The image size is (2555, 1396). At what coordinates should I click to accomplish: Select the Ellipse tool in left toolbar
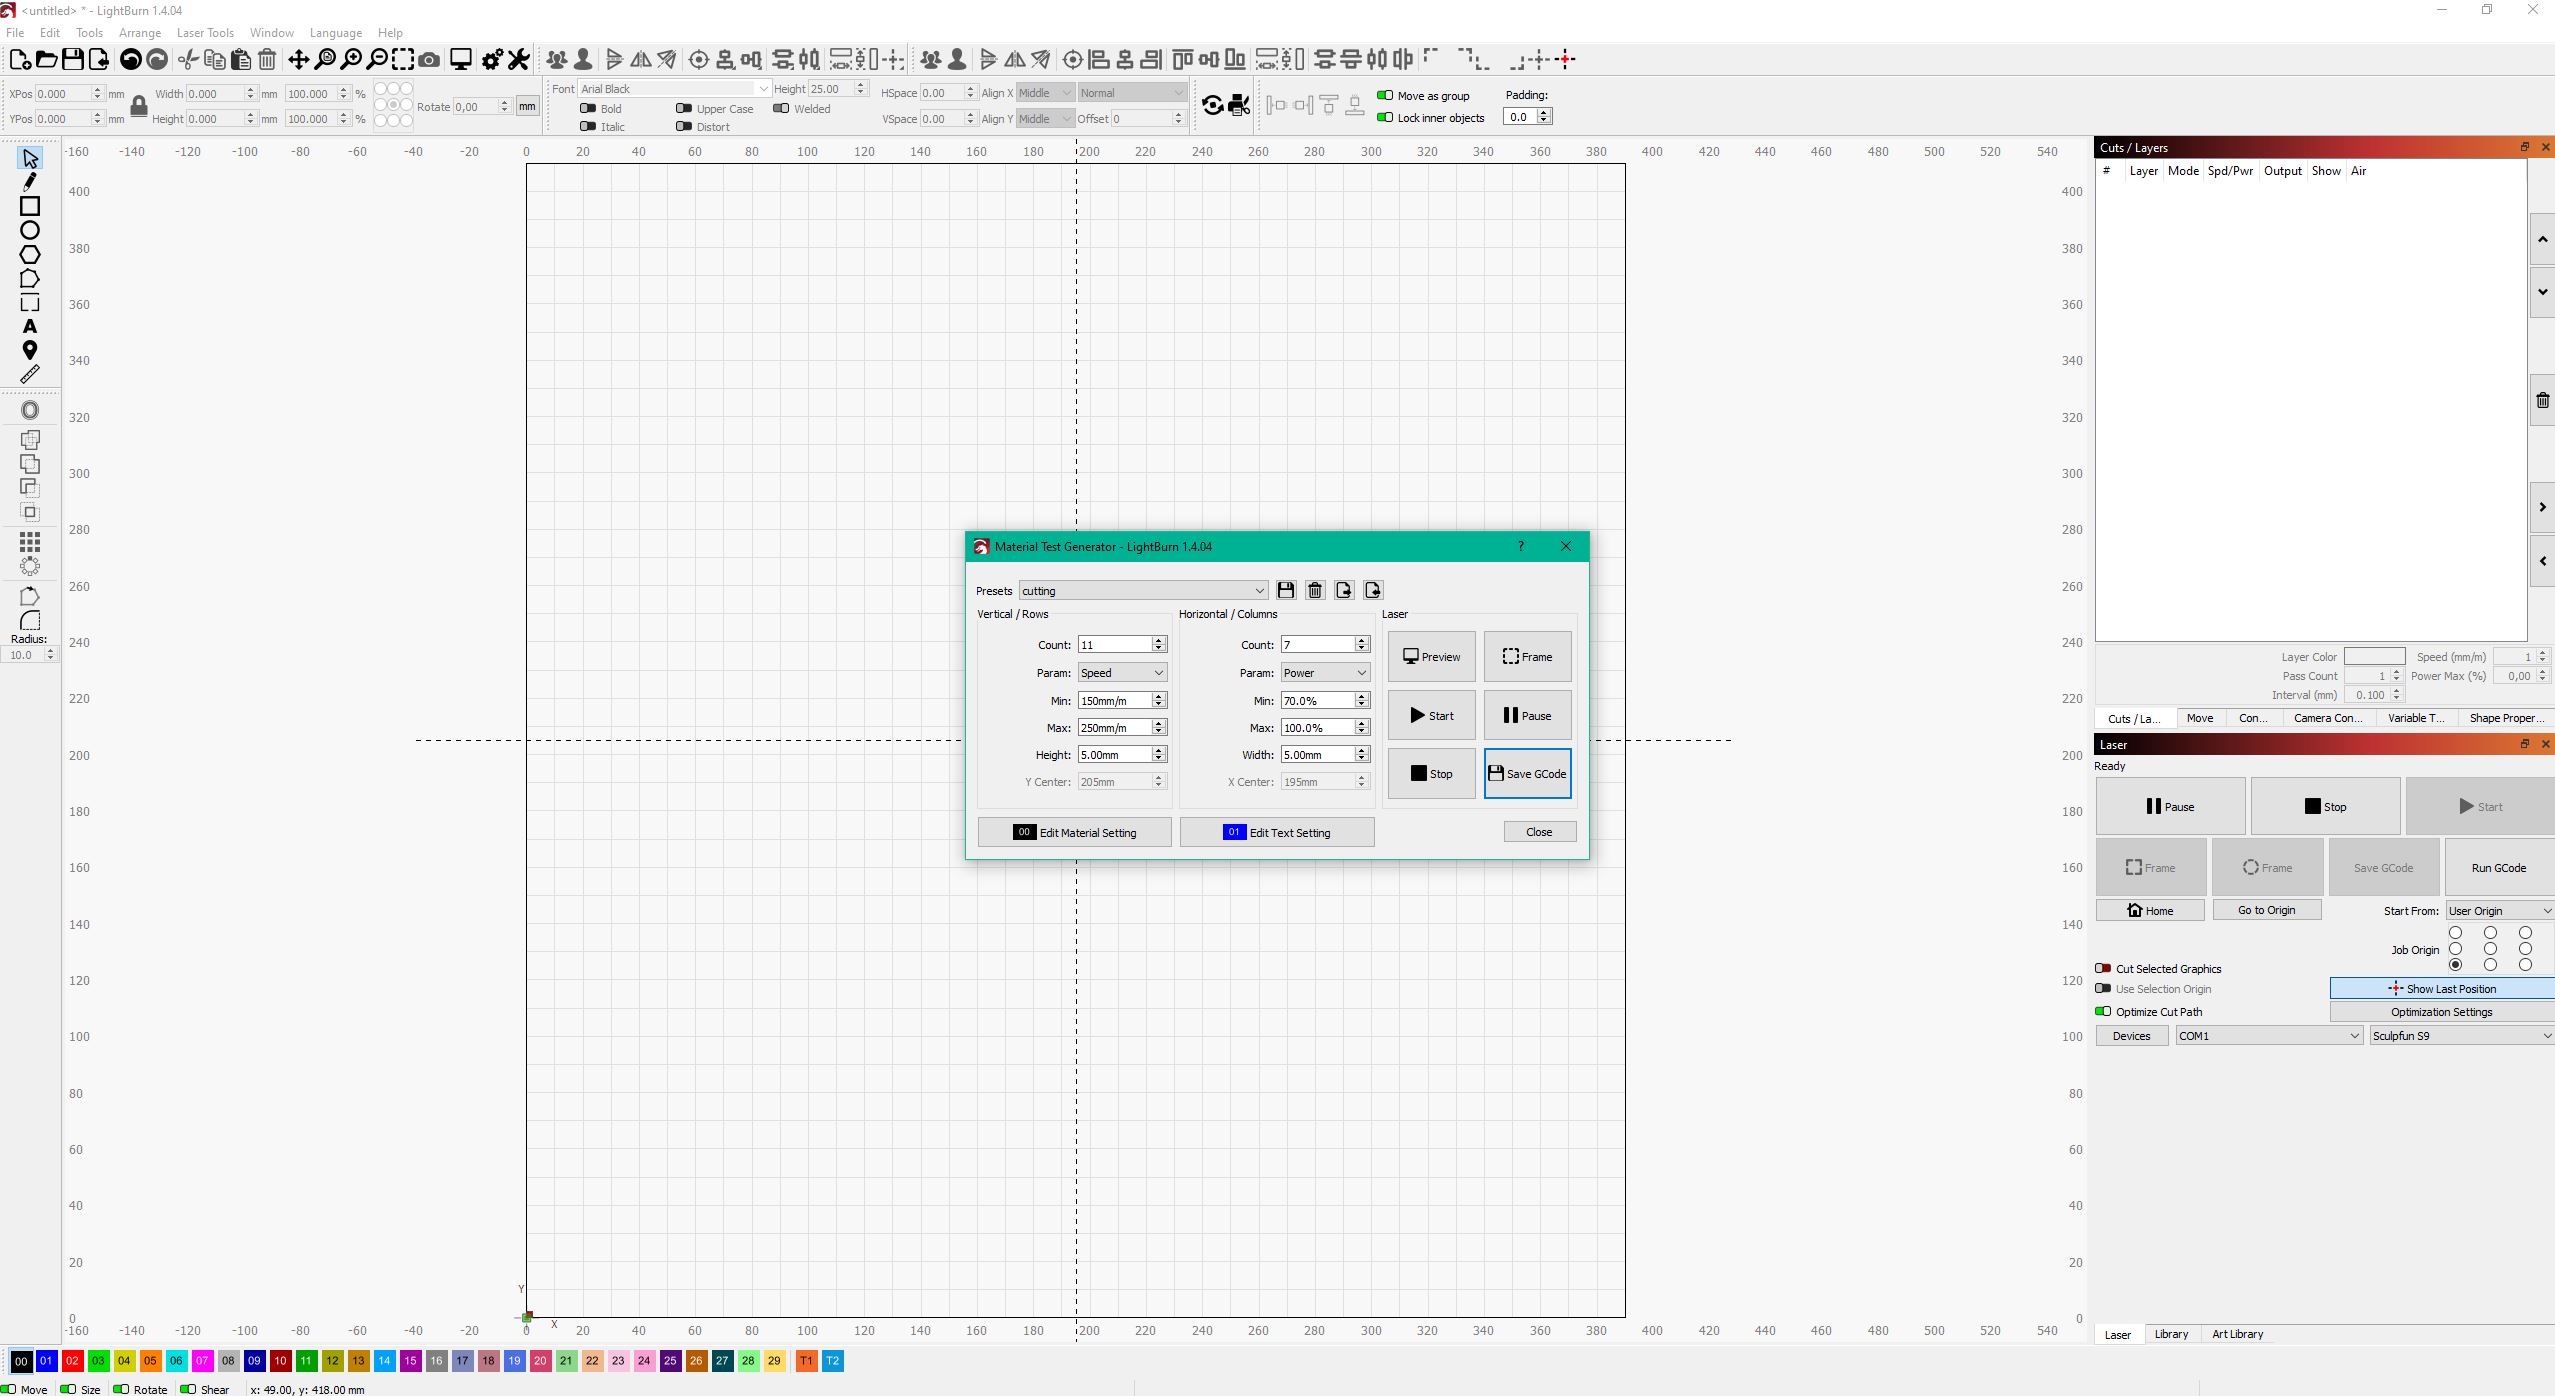tap(30, 230)
